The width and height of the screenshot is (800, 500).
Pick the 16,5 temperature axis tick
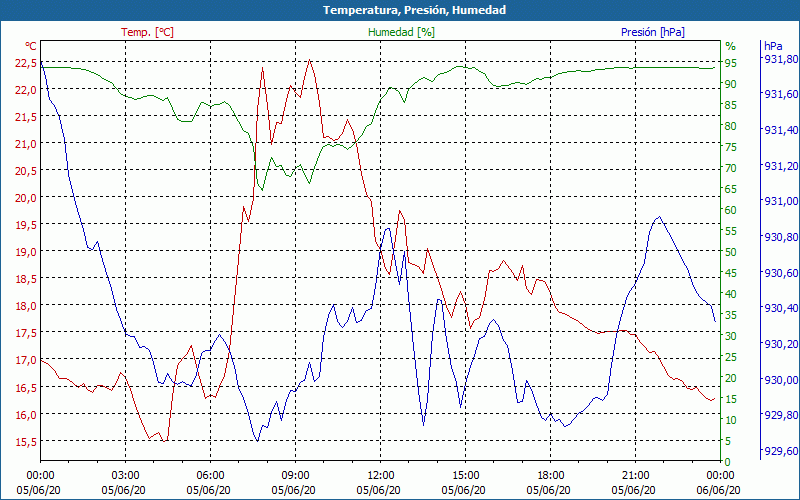27,388
